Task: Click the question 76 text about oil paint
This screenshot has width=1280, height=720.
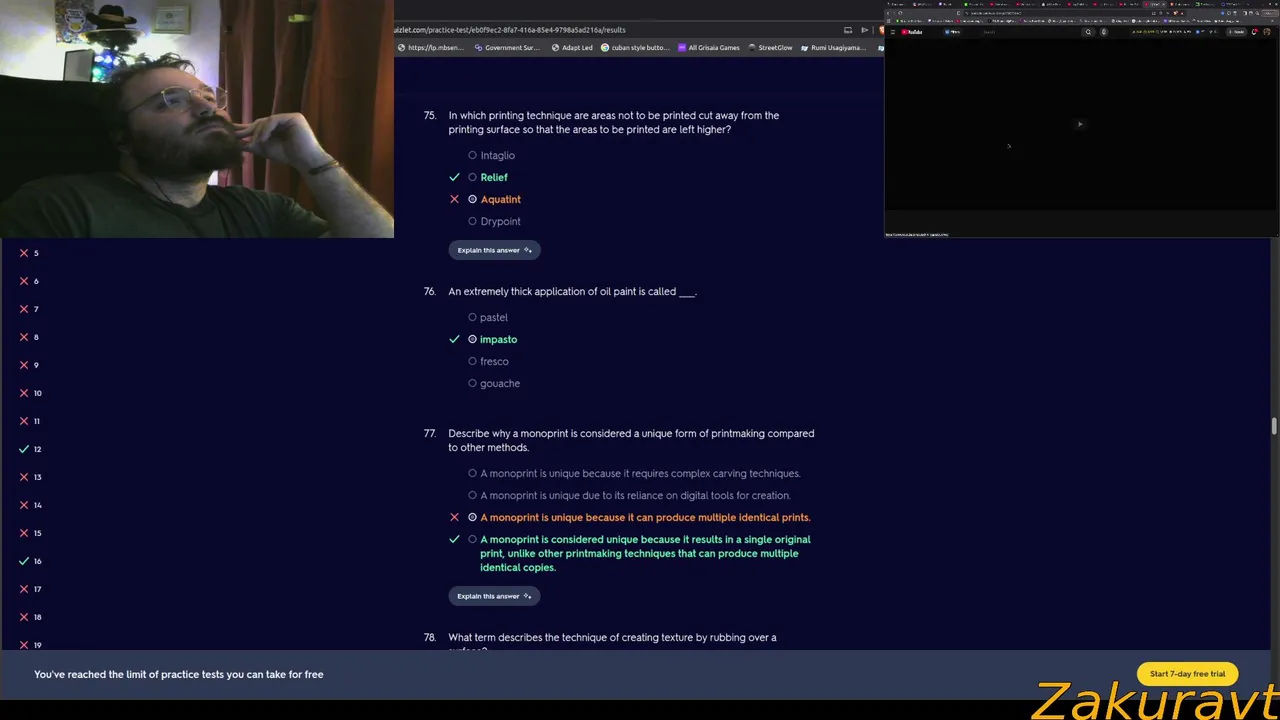Action: click(x=573, y=291)
